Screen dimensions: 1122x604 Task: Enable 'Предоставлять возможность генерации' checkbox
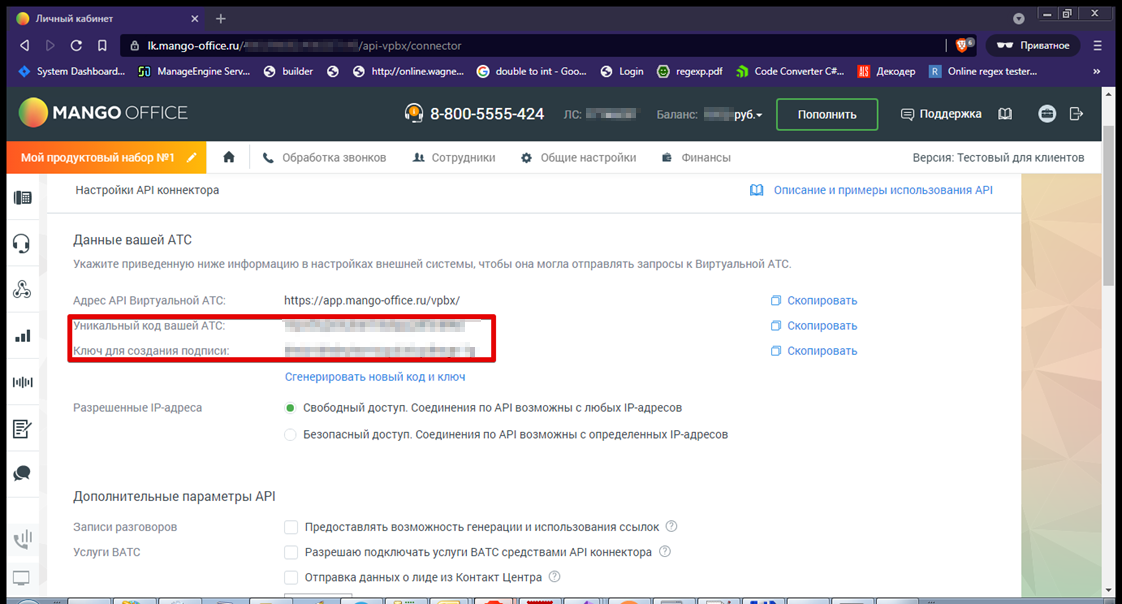(x=291, y=527)
